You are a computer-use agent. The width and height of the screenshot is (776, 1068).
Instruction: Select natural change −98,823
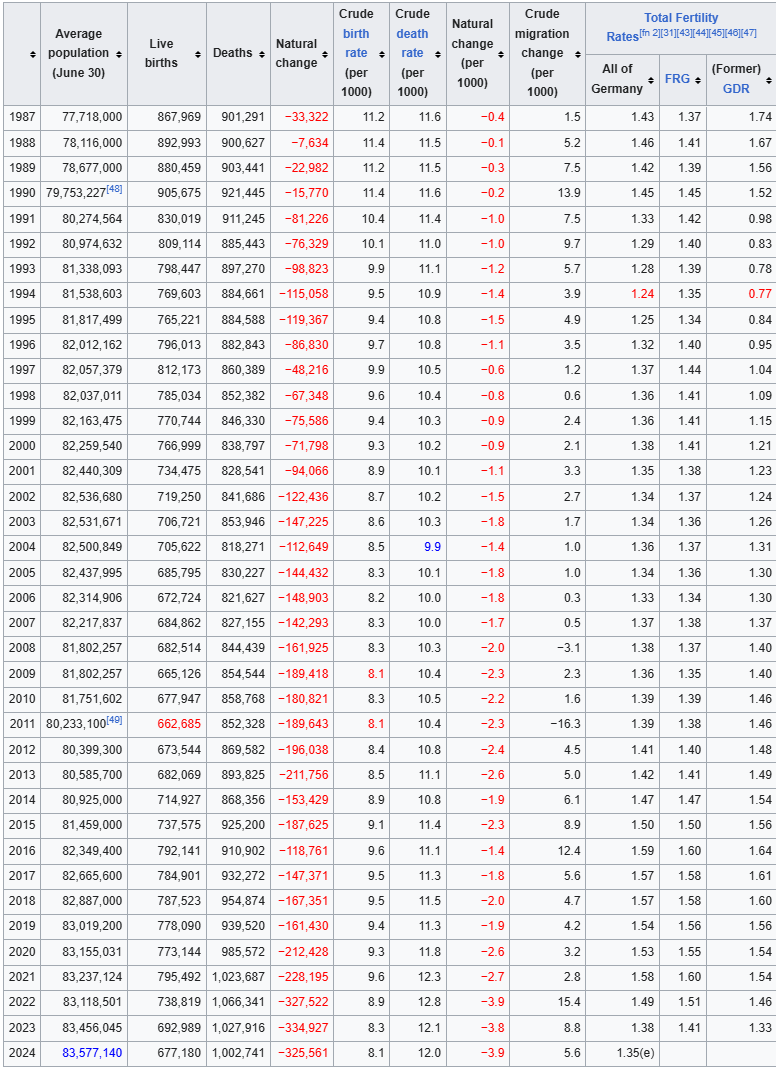click(307, 269)
